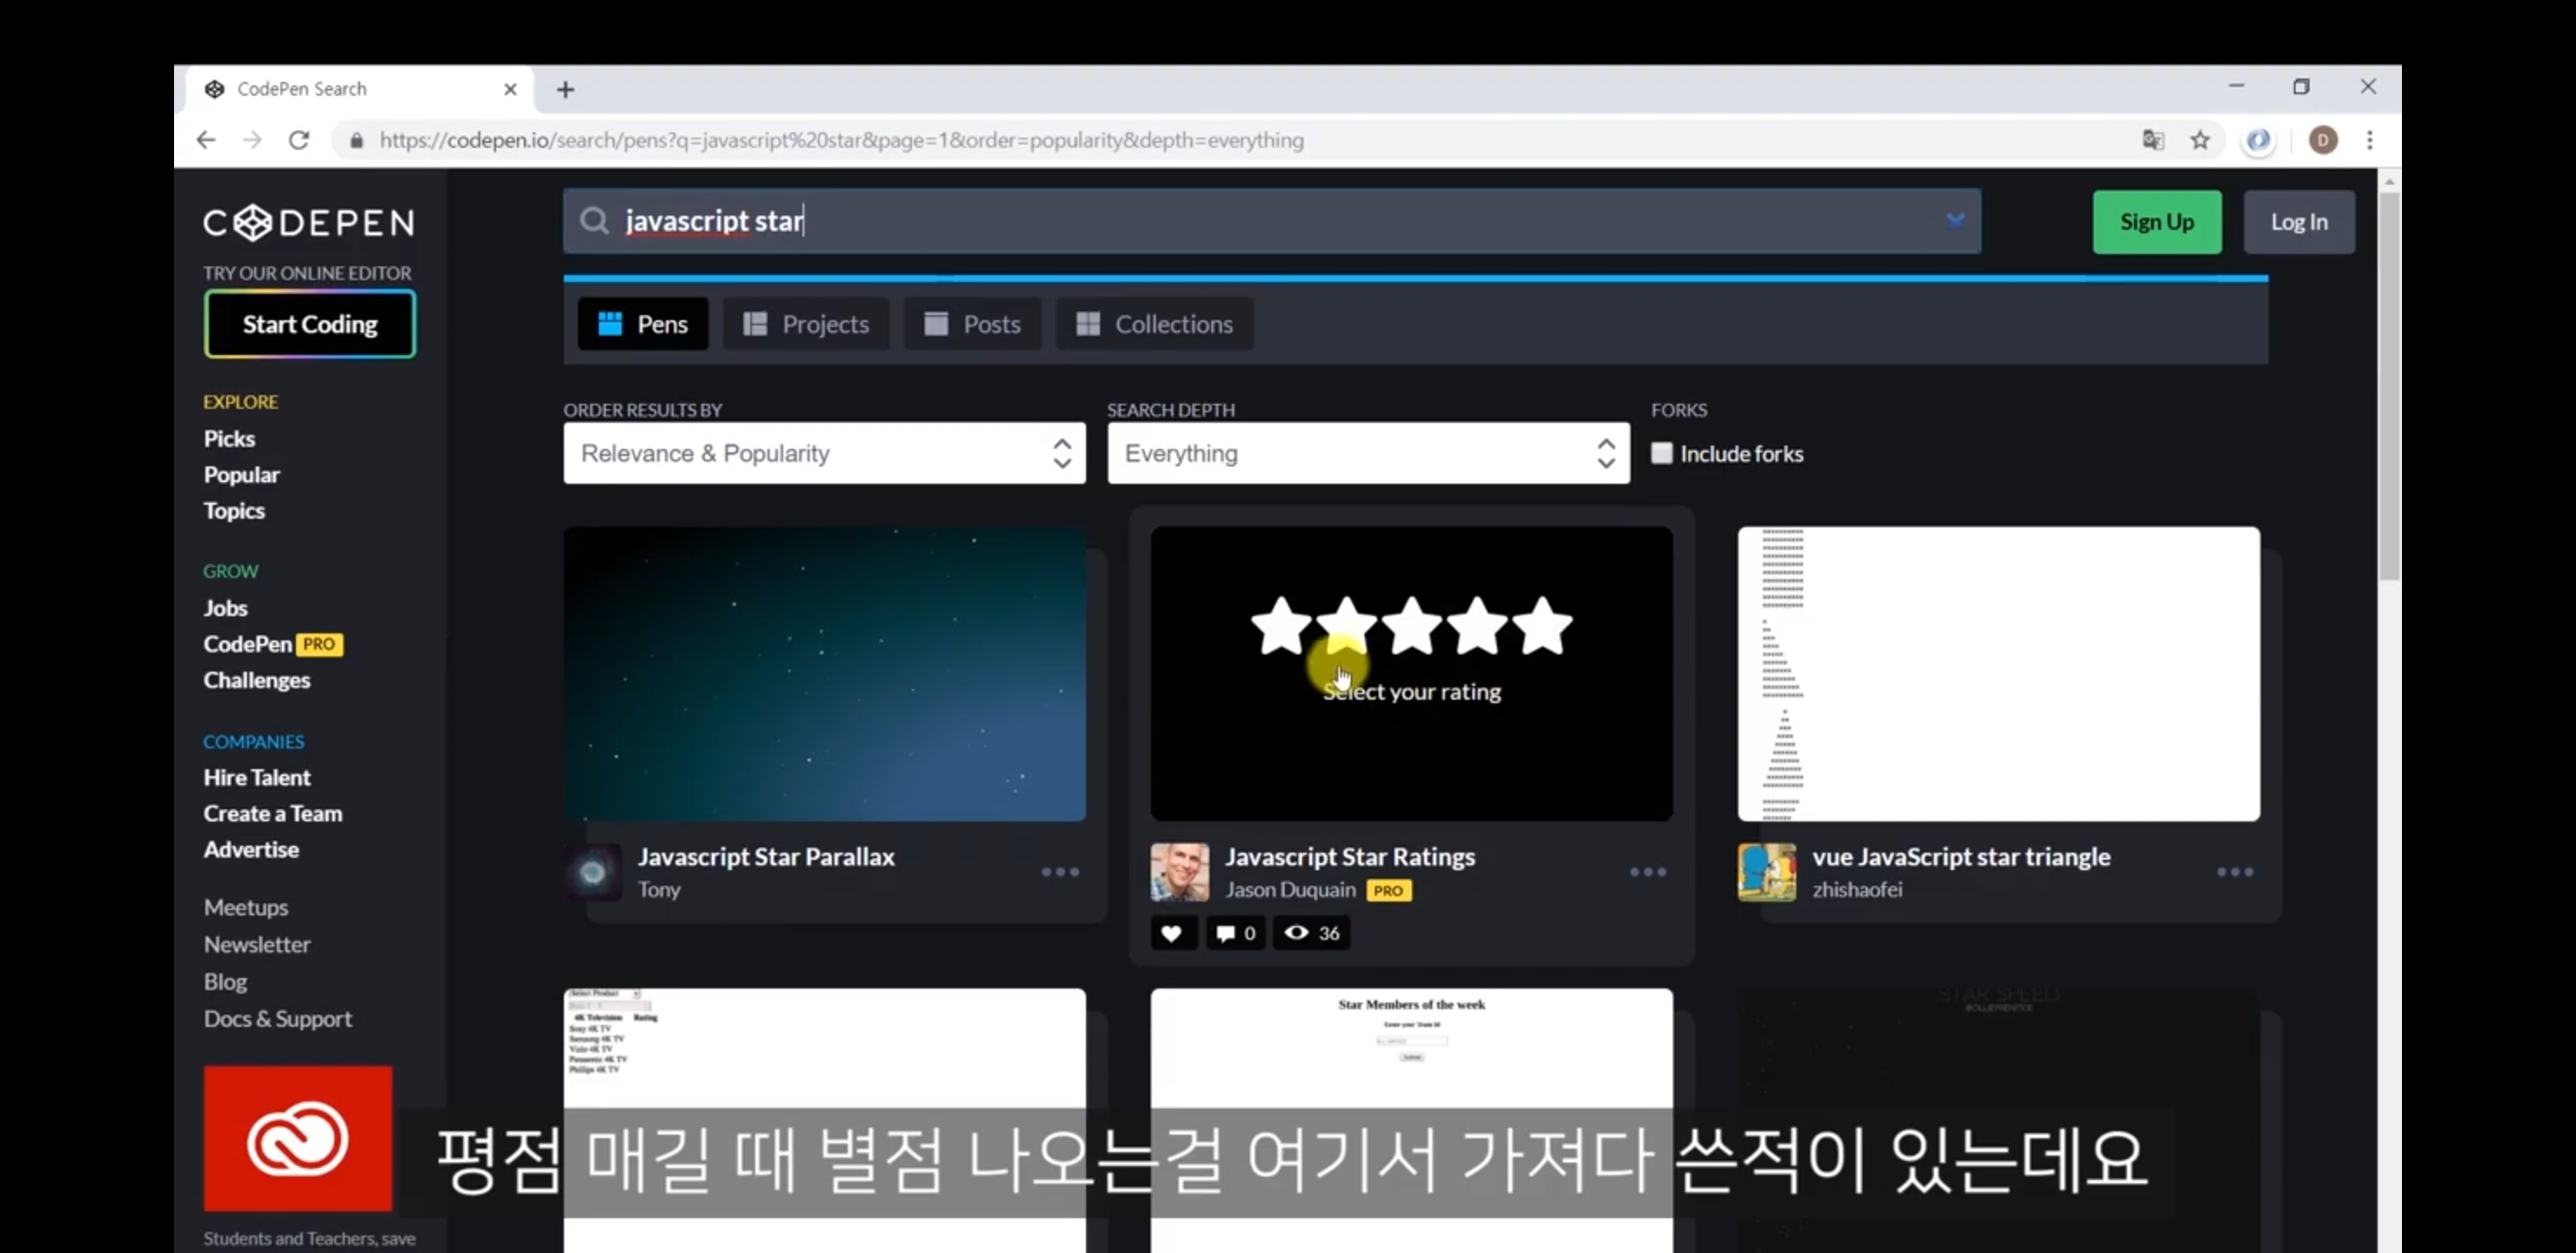Click the Sign Up button
The width and height of the screenshot is (2576, 1253).
point(2157,222)
